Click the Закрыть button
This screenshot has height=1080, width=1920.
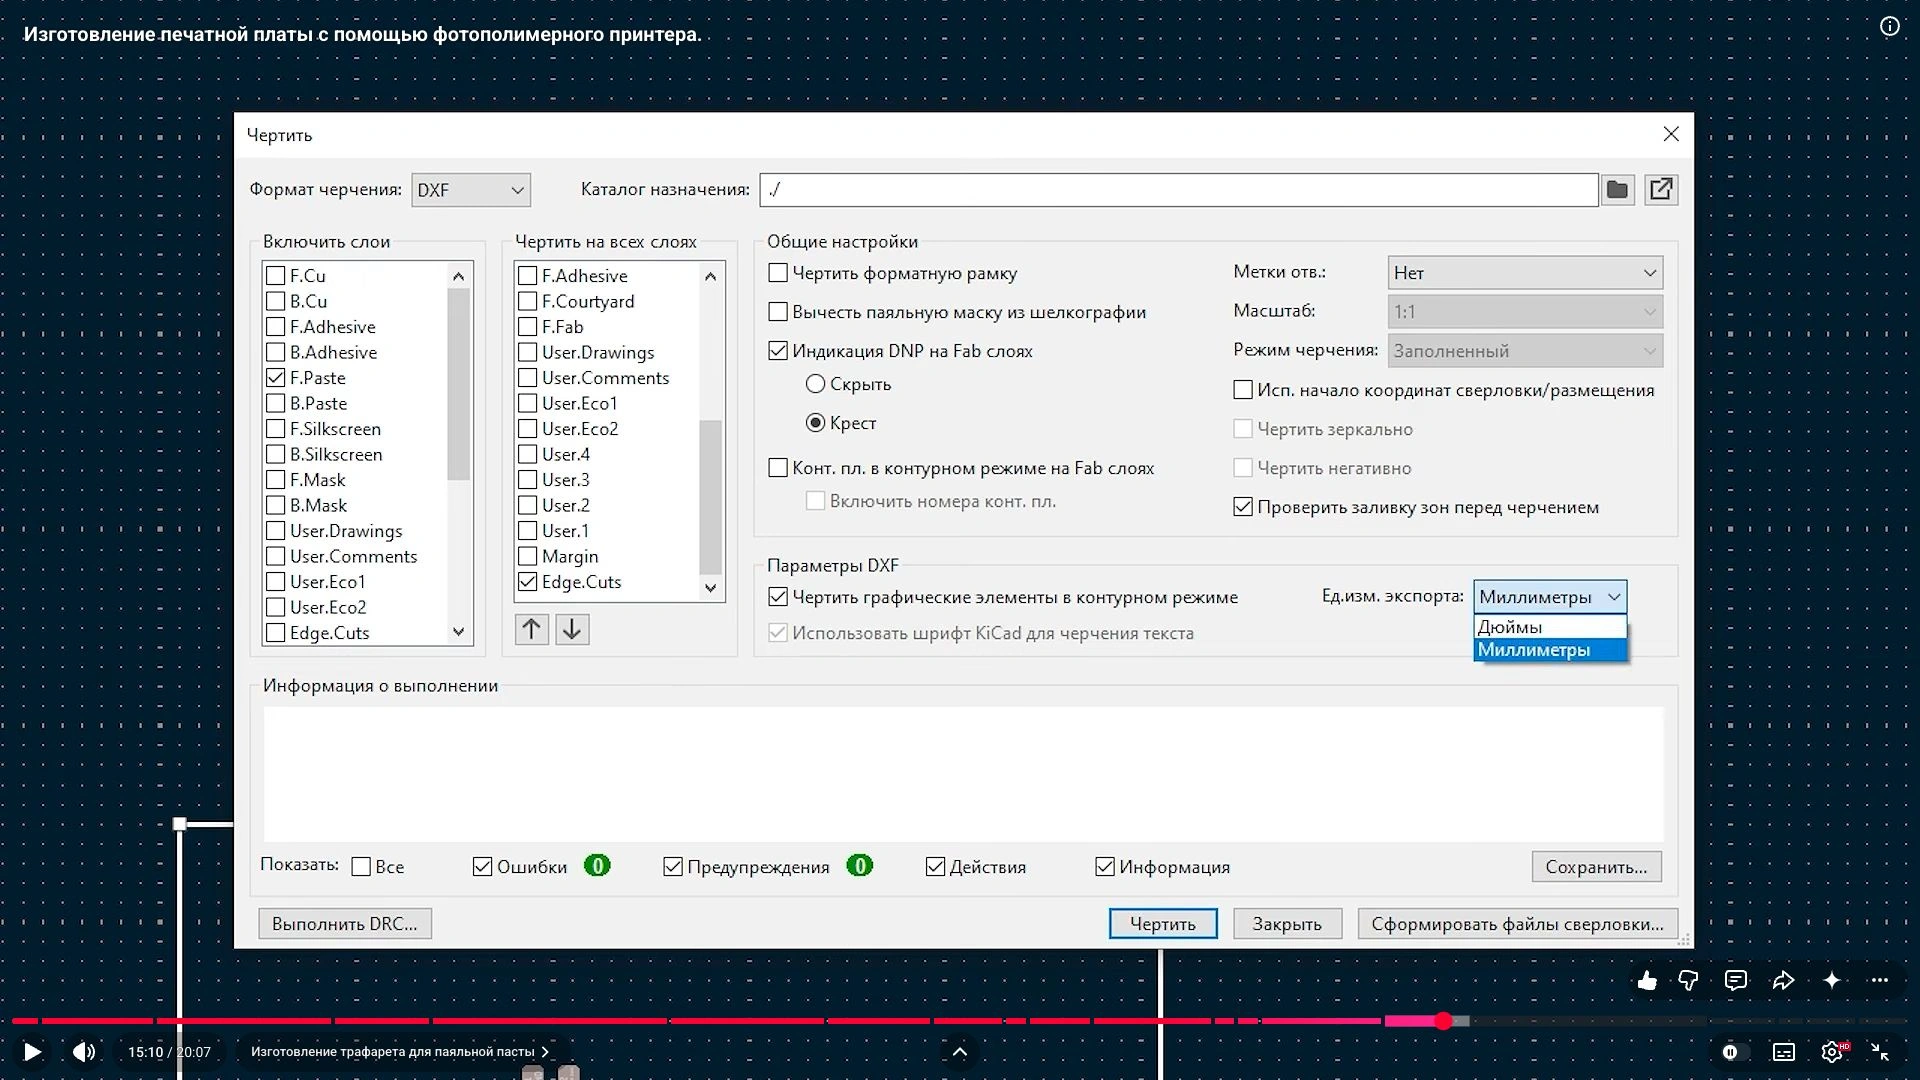coord(1287,924)
